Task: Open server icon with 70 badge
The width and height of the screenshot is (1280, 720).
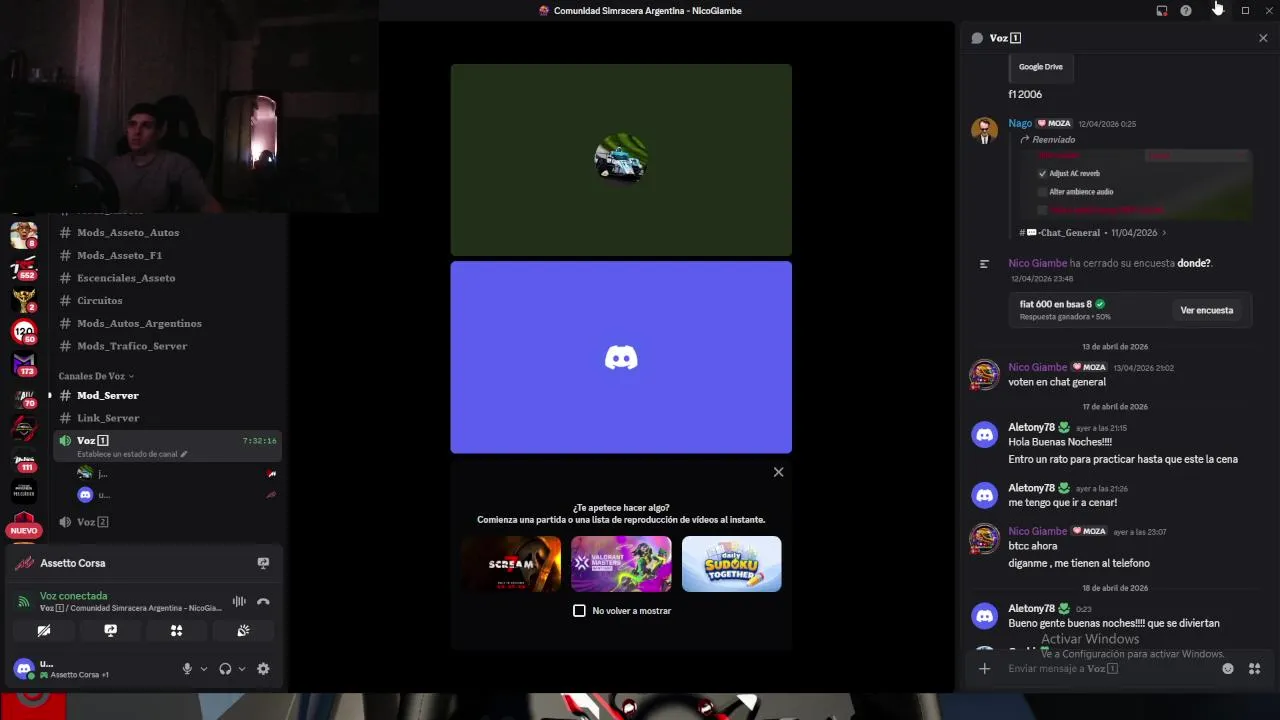Action: click(x=24, y=396)
